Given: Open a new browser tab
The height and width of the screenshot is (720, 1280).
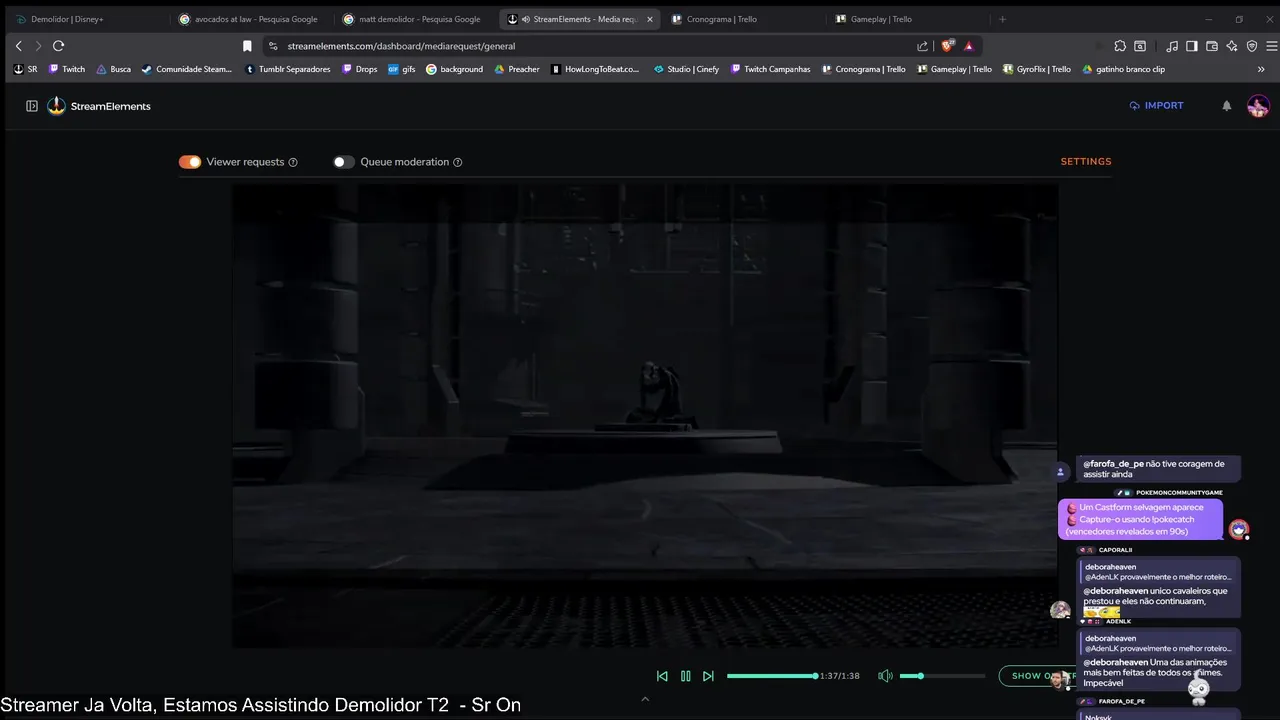Looking at the screenshot, I should (1002, 19).
